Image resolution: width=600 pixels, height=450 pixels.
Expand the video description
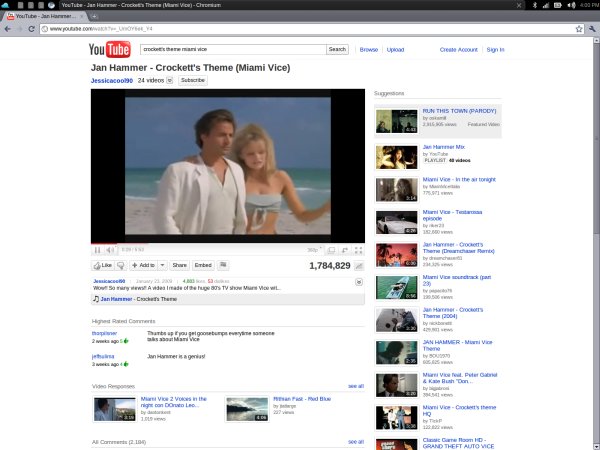359,282
